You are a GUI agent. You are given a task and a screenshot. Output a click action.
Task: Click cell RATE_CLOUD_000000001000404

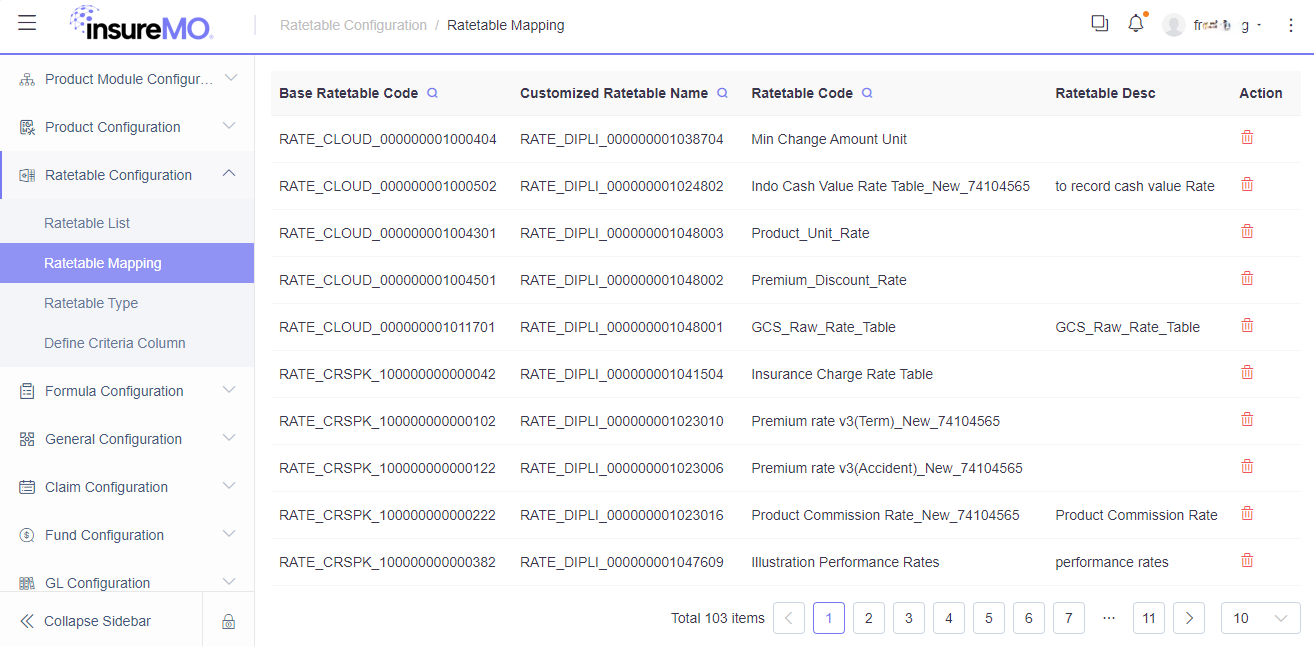point(388,139)
